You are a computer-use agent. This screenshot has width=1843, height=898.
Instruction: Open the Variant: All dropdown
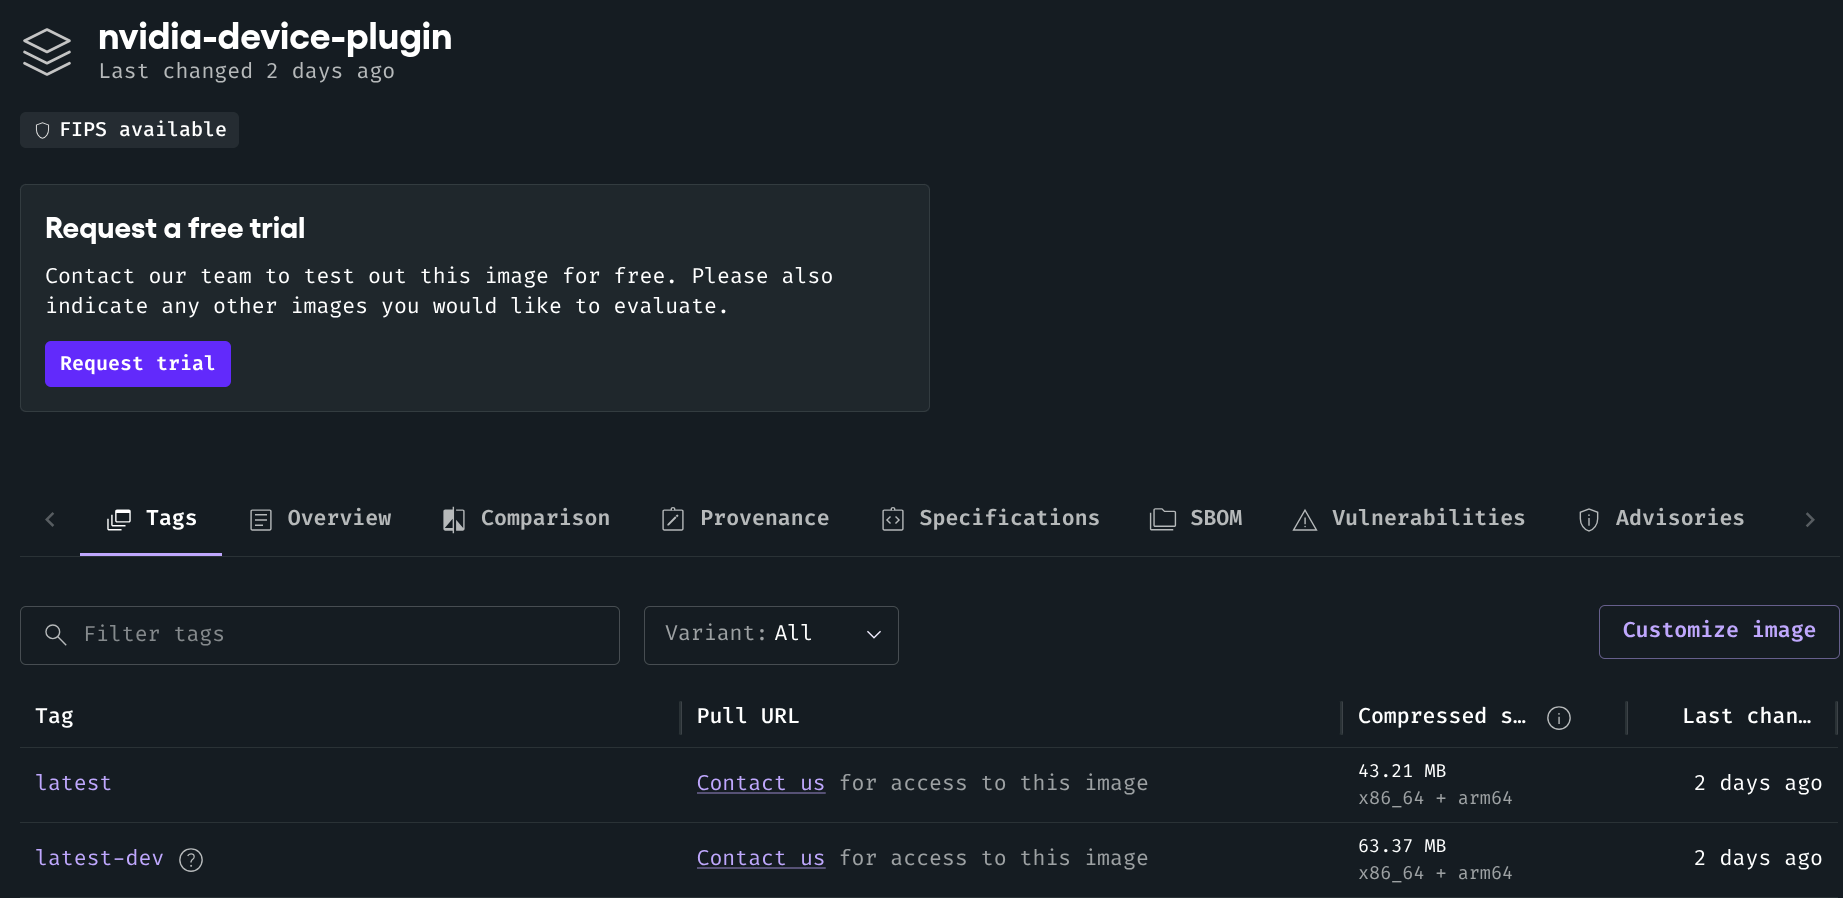tap(771, 635)
